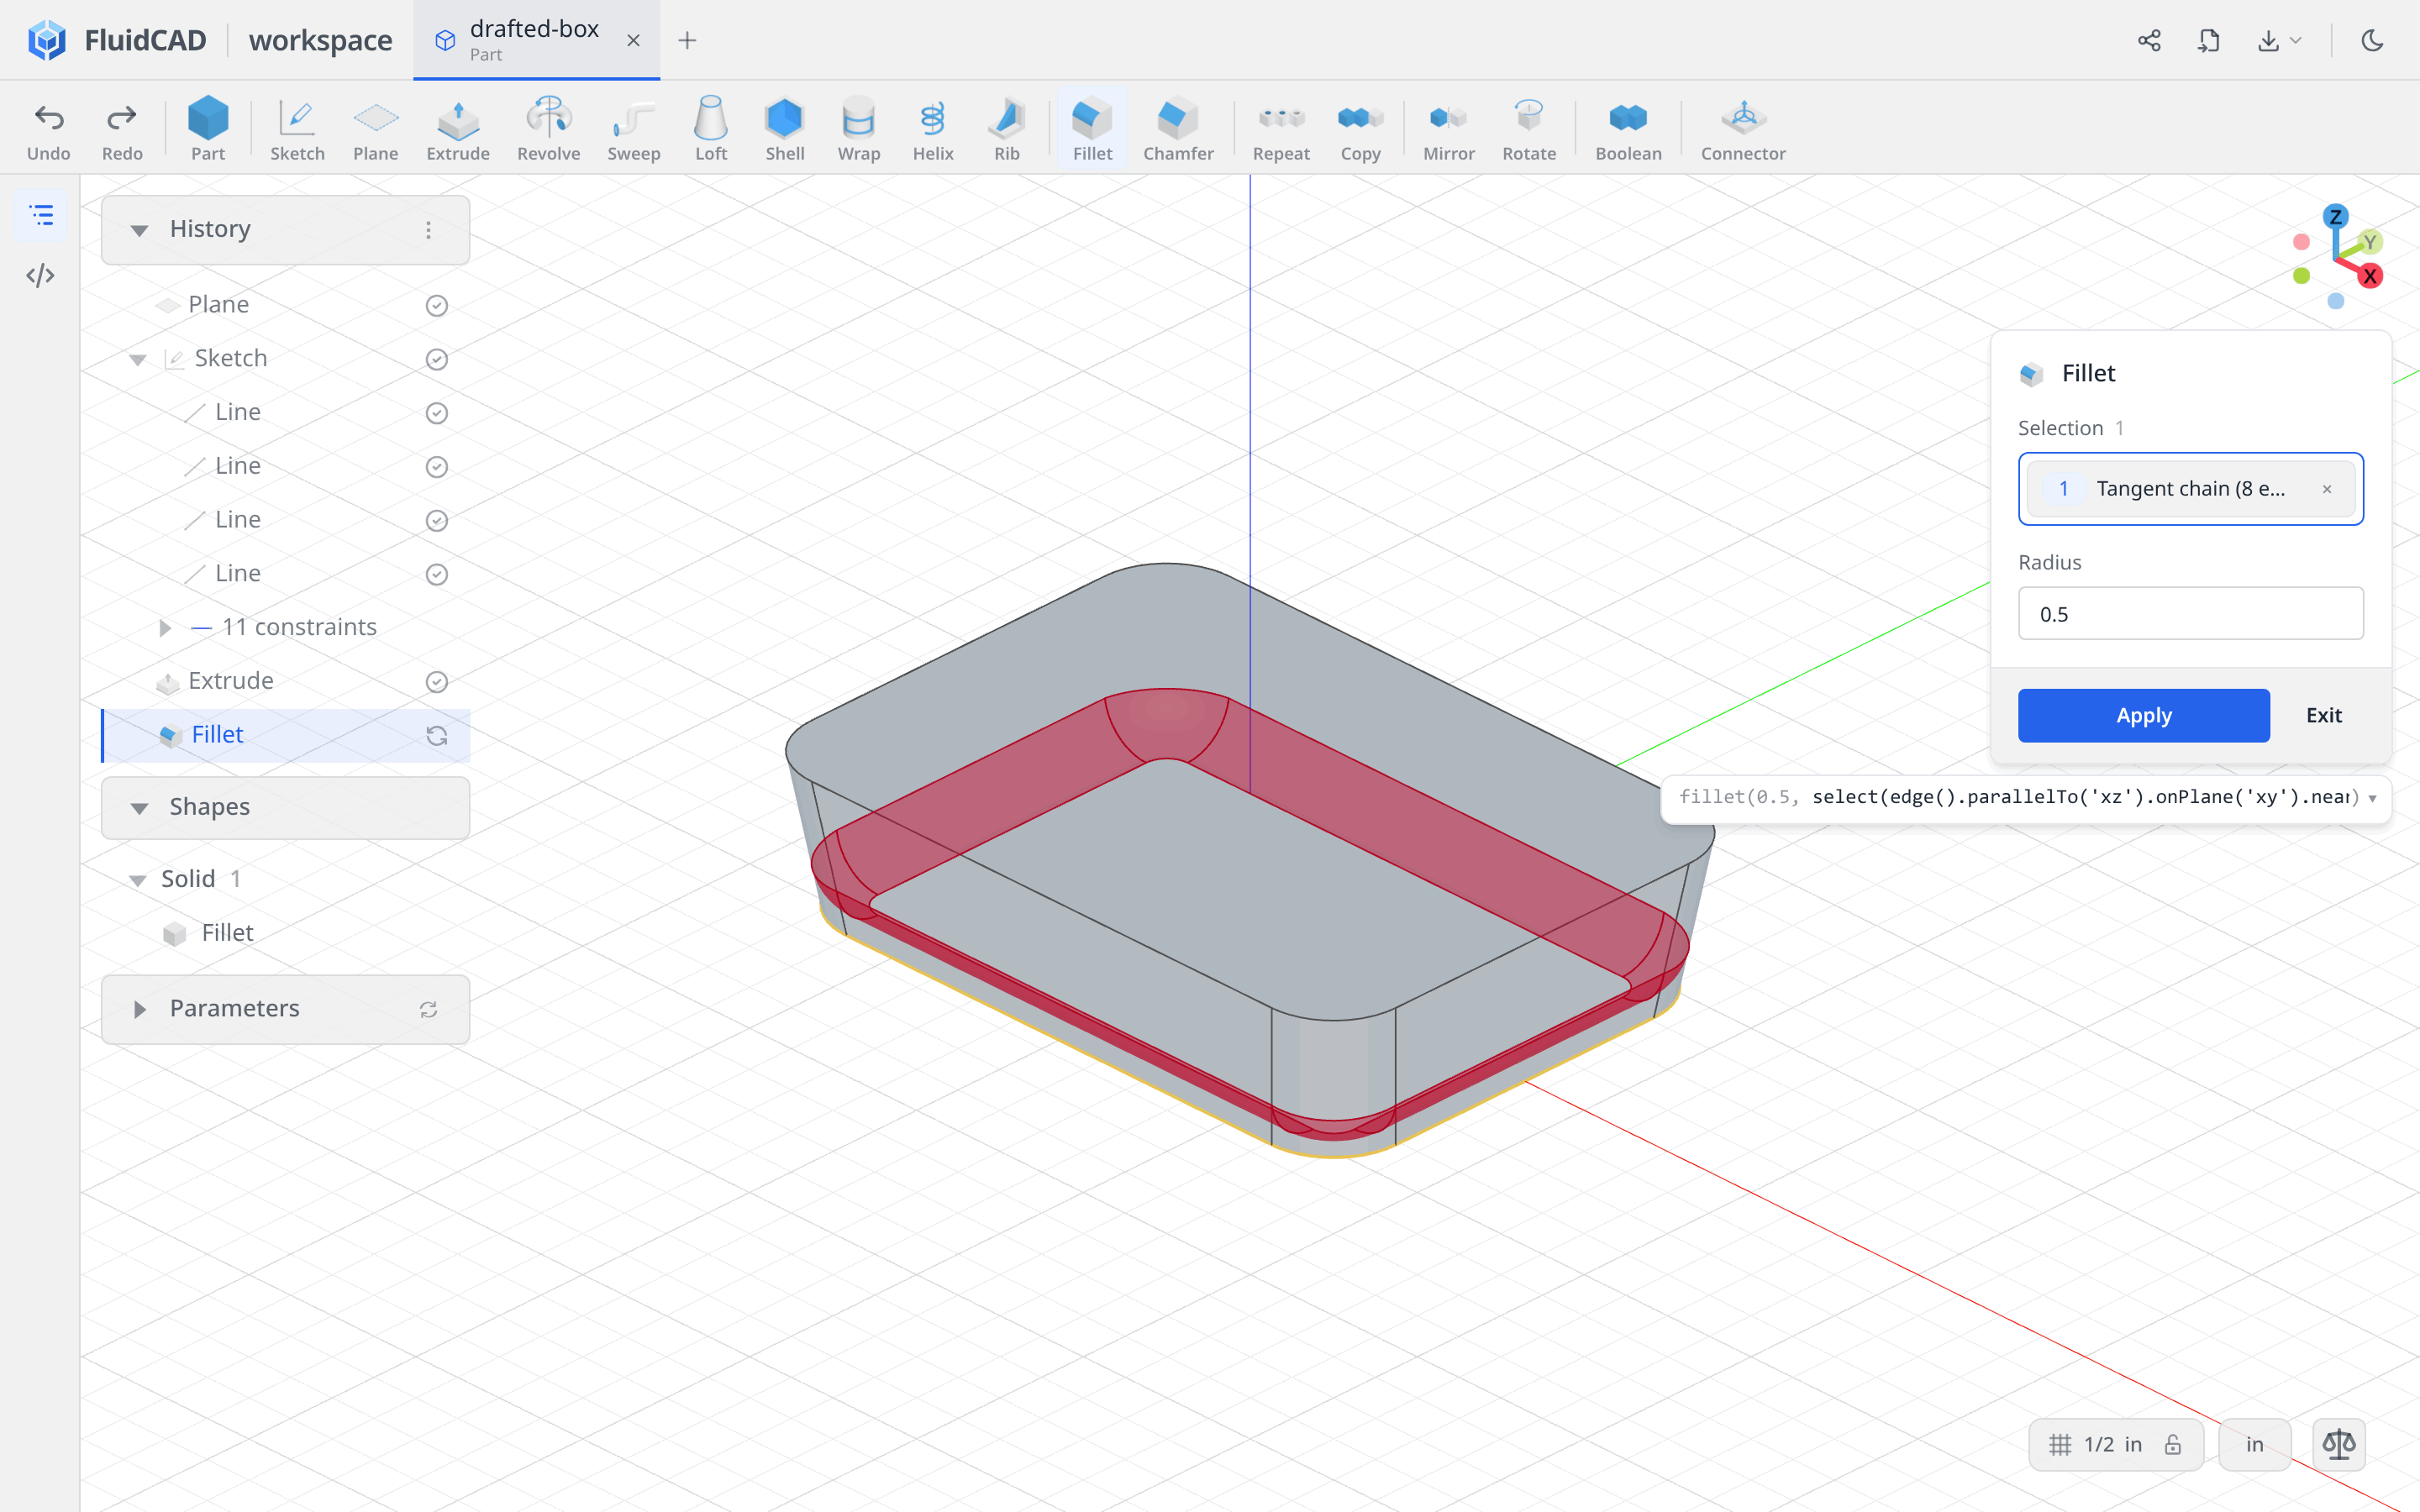Select the Extrude tool
2420x1512 pixels.
pos(457,129)
